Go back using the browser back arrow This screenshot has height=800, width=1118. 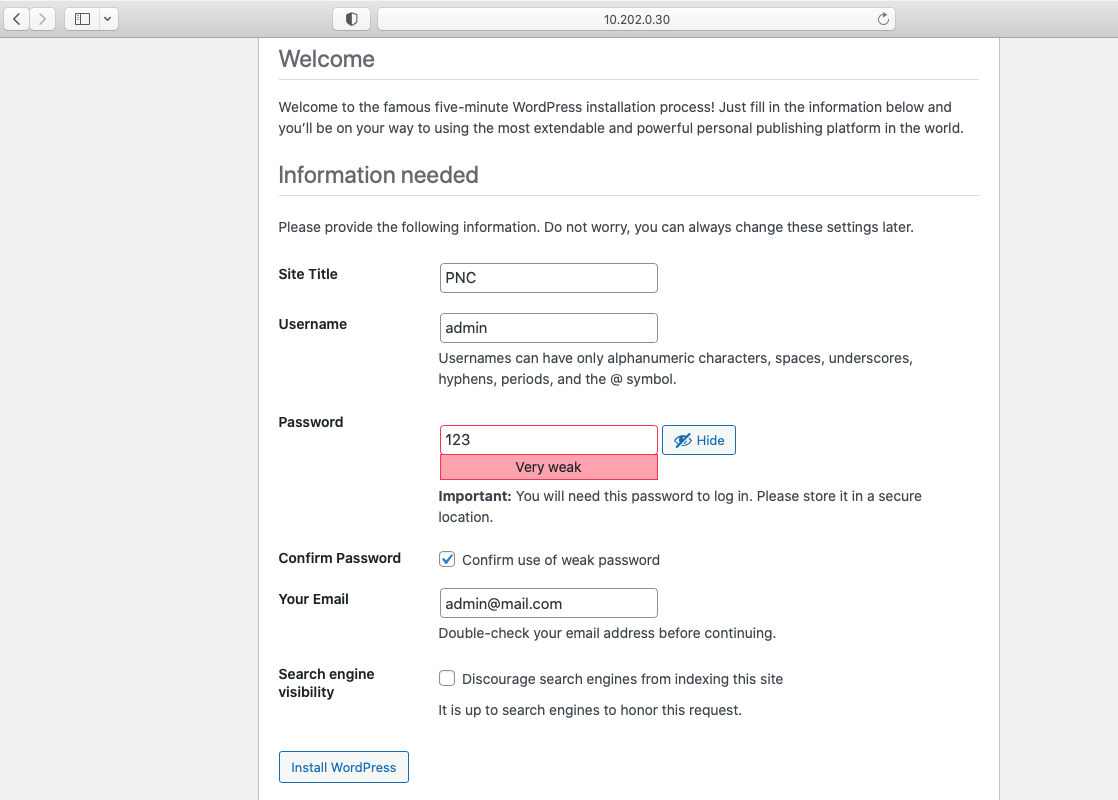[x=16, y=19]
